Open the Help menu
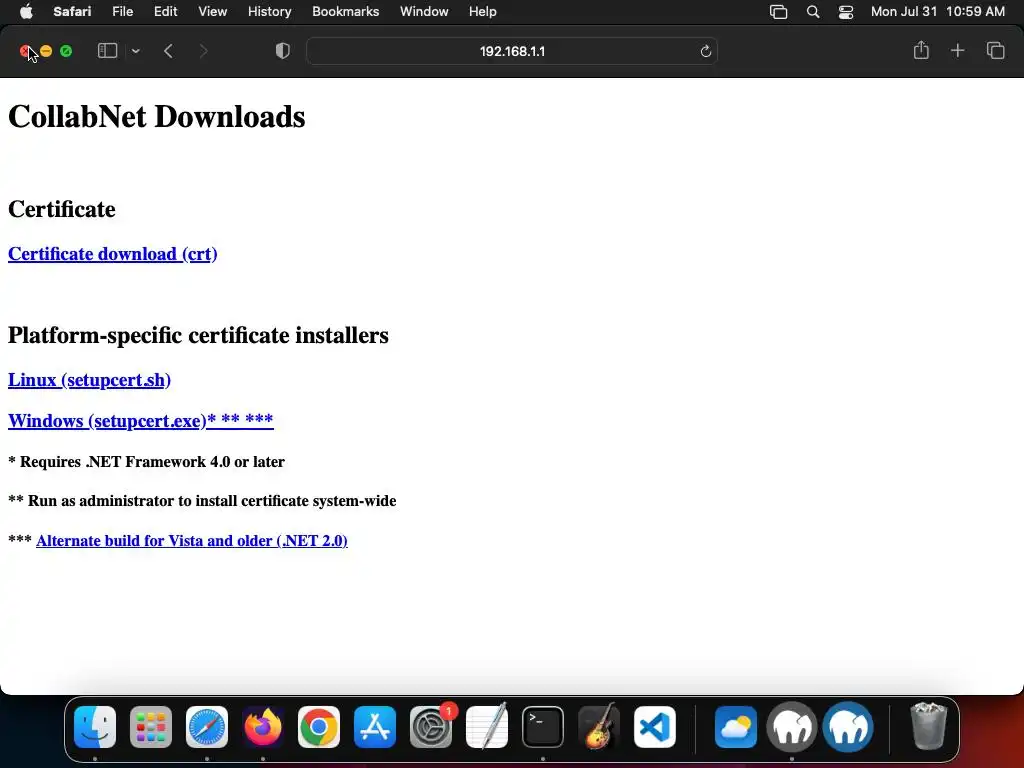The height and width of the screenshot is (768, 1024). coord(483,11)
